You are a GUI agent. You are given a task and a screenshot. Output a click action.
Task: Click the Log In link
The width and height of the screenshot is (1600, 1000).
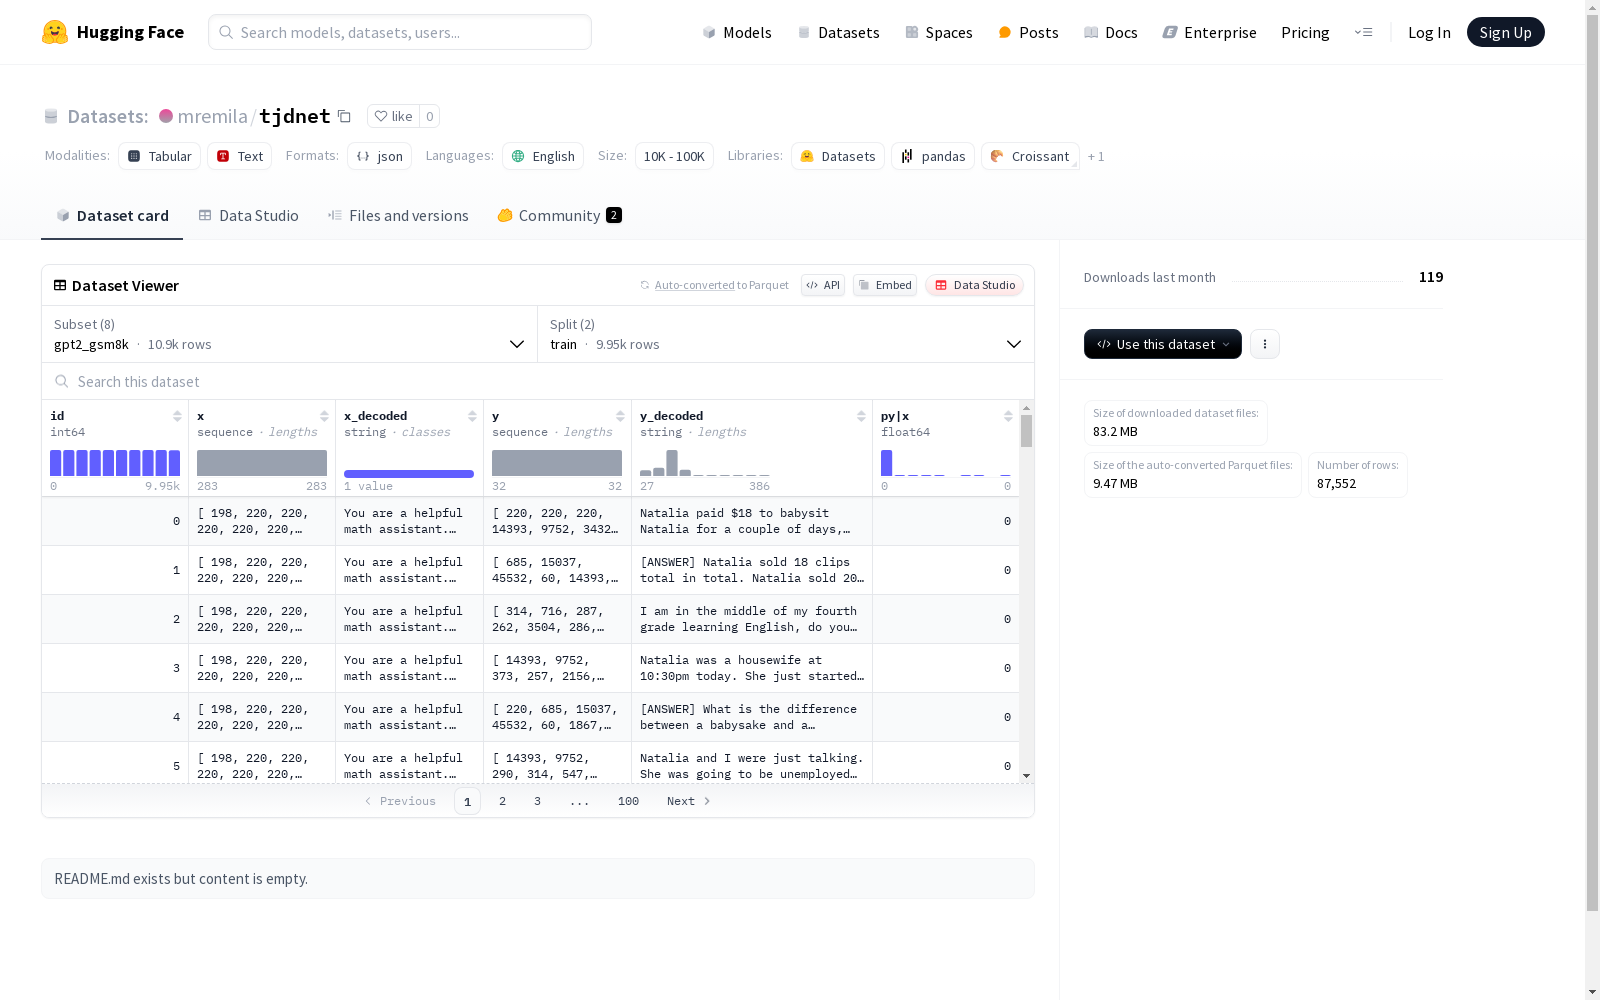(1429, 32)
